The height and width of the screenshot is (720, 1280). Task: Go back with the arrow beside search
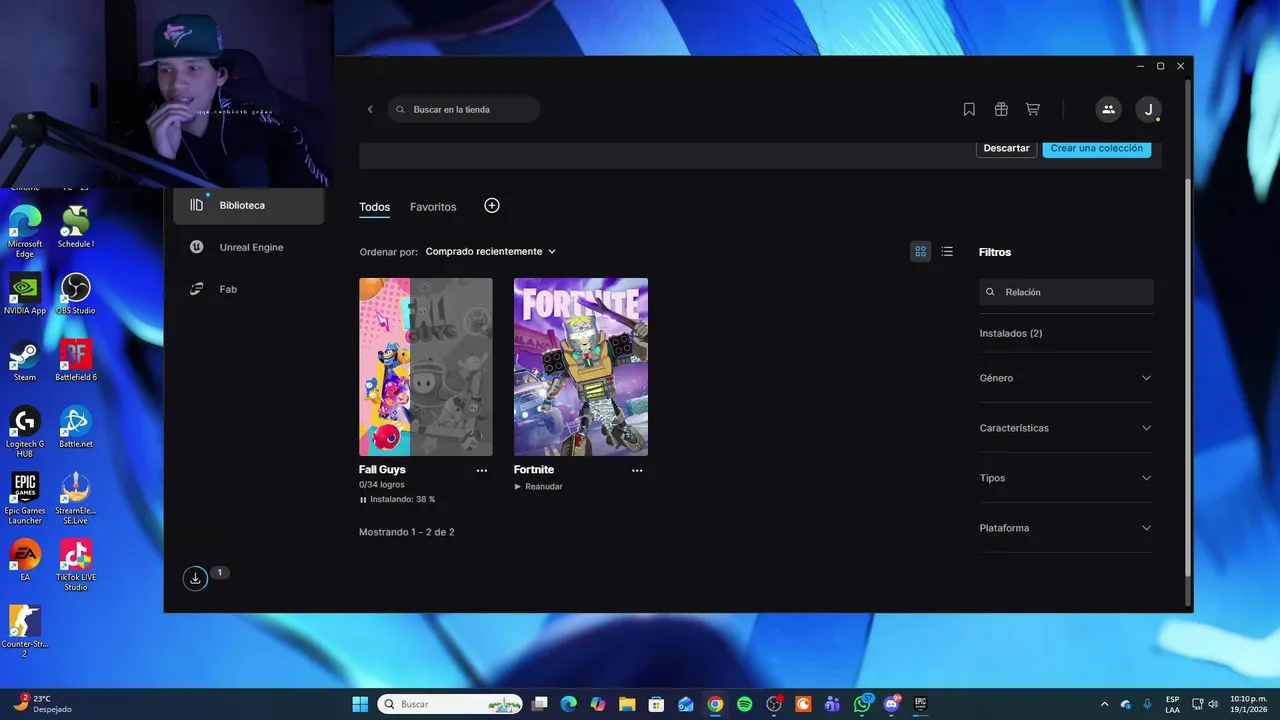point(370,109)
